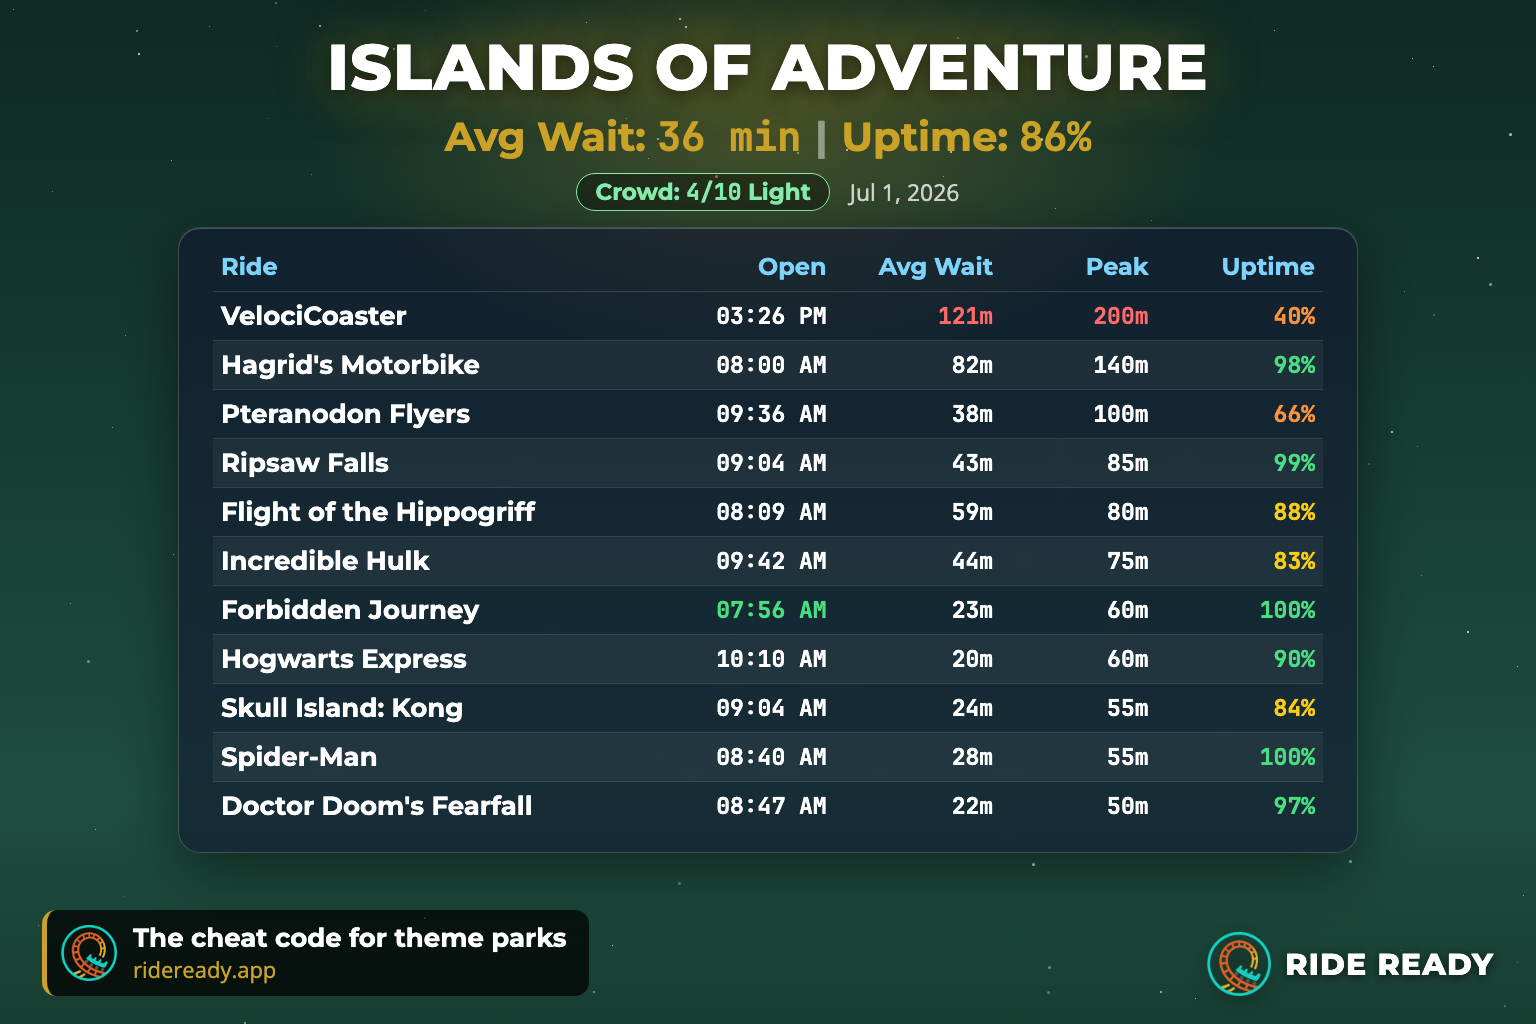Sort by the Ride column header
The width and height of the screenshot is (1536, 1024).
pyautogui.click(x=249, y=267)
